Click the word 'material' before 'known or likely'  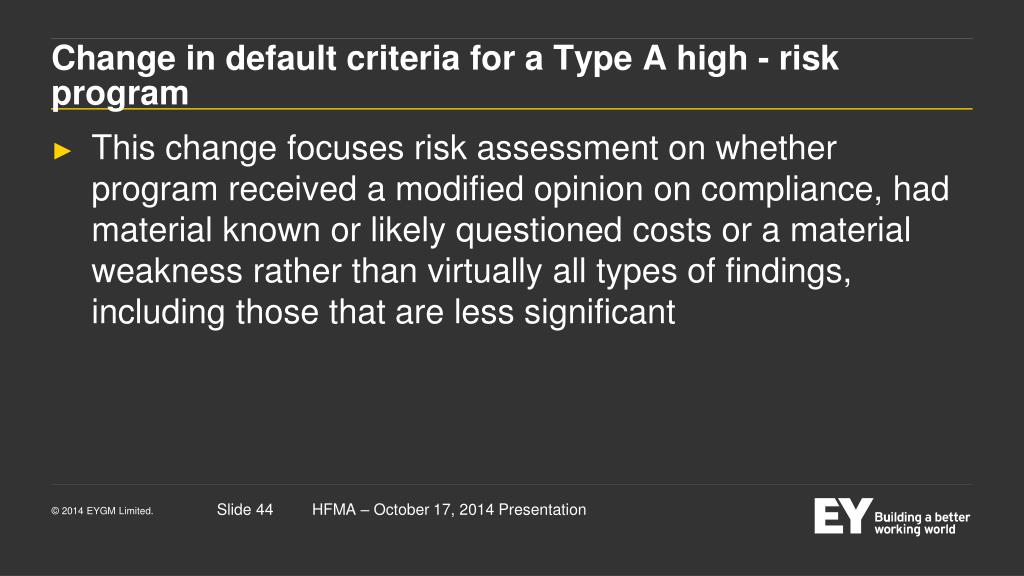coord(152,231)
